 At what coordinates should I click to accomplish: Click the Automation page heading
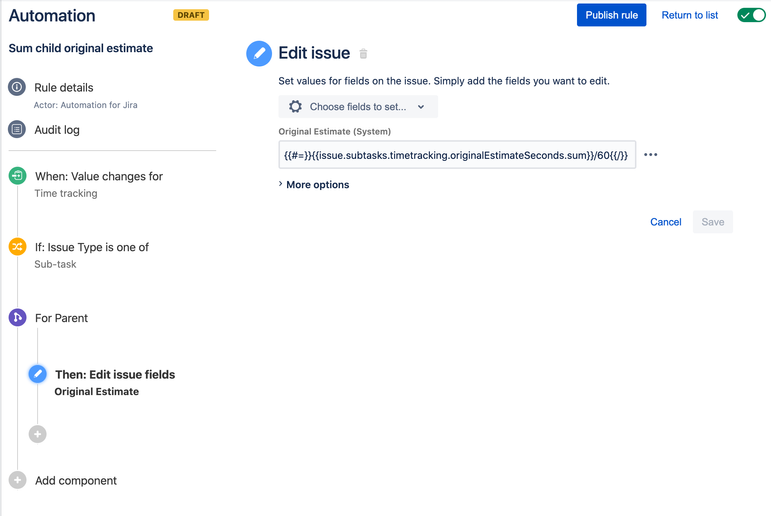[52, 16]
